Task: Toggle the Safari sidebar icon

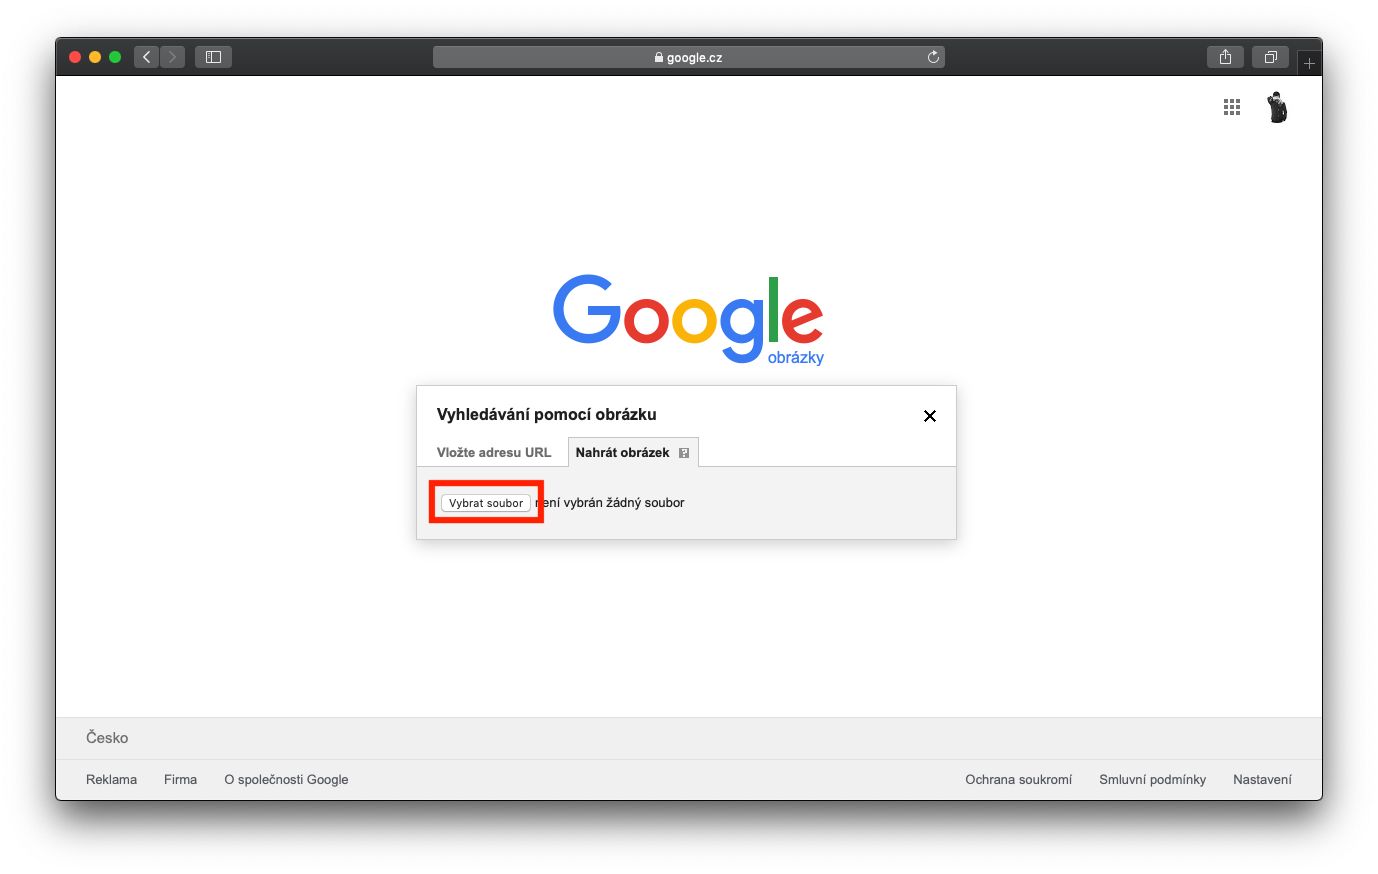Action: [x=213, y=57]
